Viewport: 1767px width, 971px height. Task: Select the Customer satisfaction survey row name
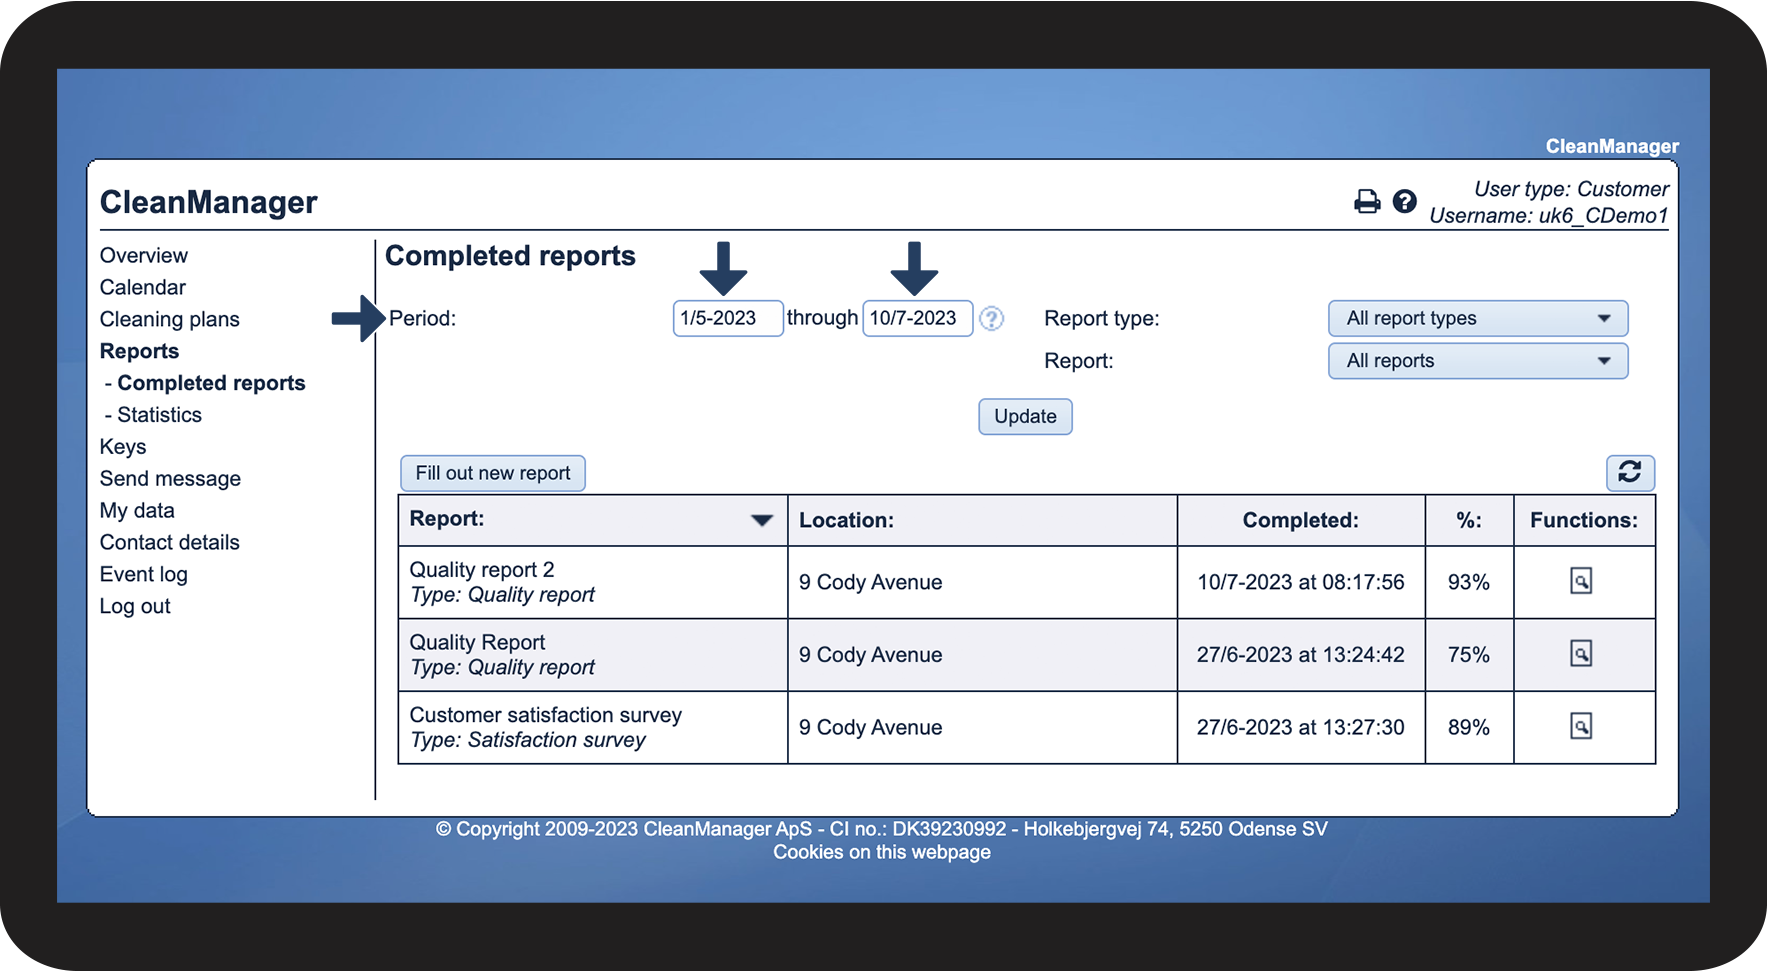545,715
